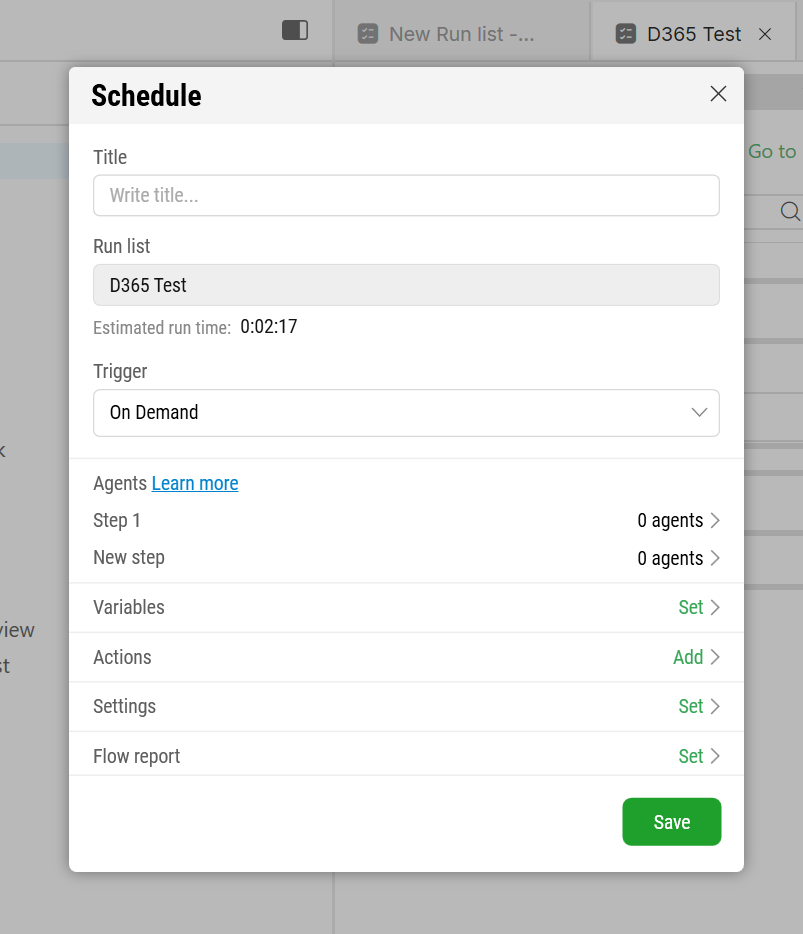
Task: Open the Agents Learn more link
Action: click(195, 483)
